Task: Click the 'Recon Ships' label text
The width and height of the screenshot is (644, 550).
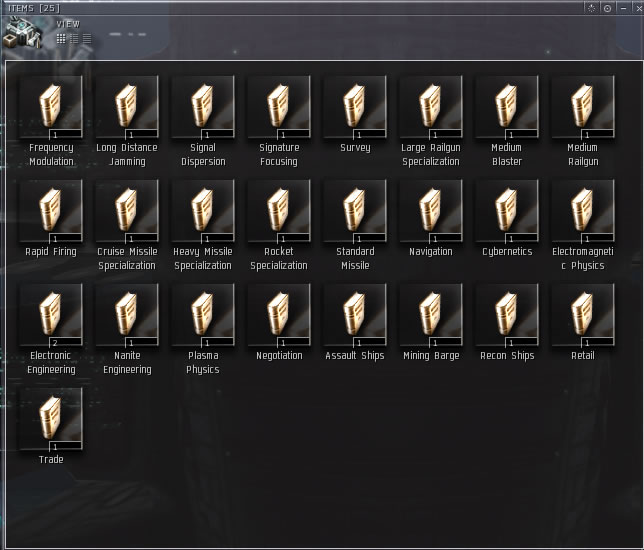Action: click(507, 355)
